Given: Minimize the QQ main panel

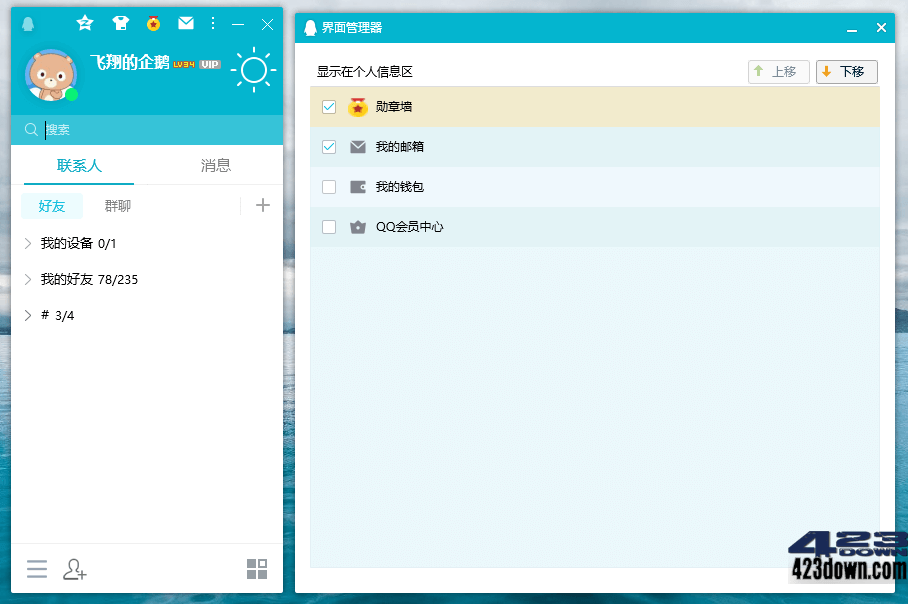Looking at the screenshot, I should 237,24.
